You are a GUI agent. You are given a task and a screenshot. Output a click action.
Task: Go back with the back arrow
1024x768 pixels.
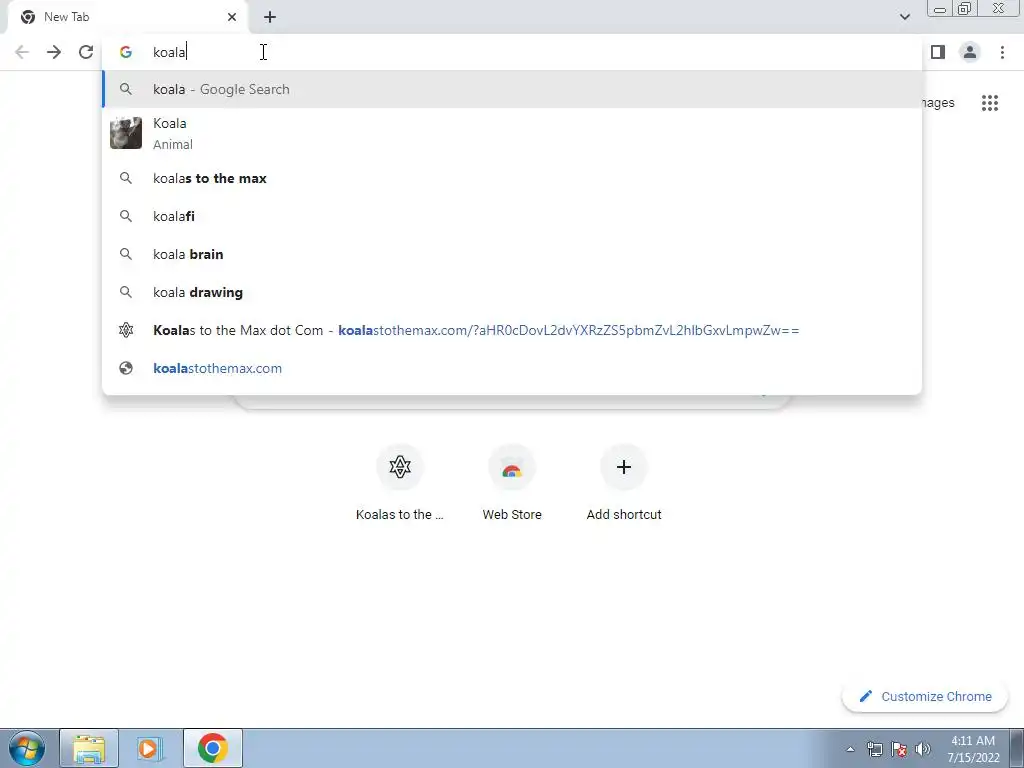pyautogui.click(x=22, y=52)
